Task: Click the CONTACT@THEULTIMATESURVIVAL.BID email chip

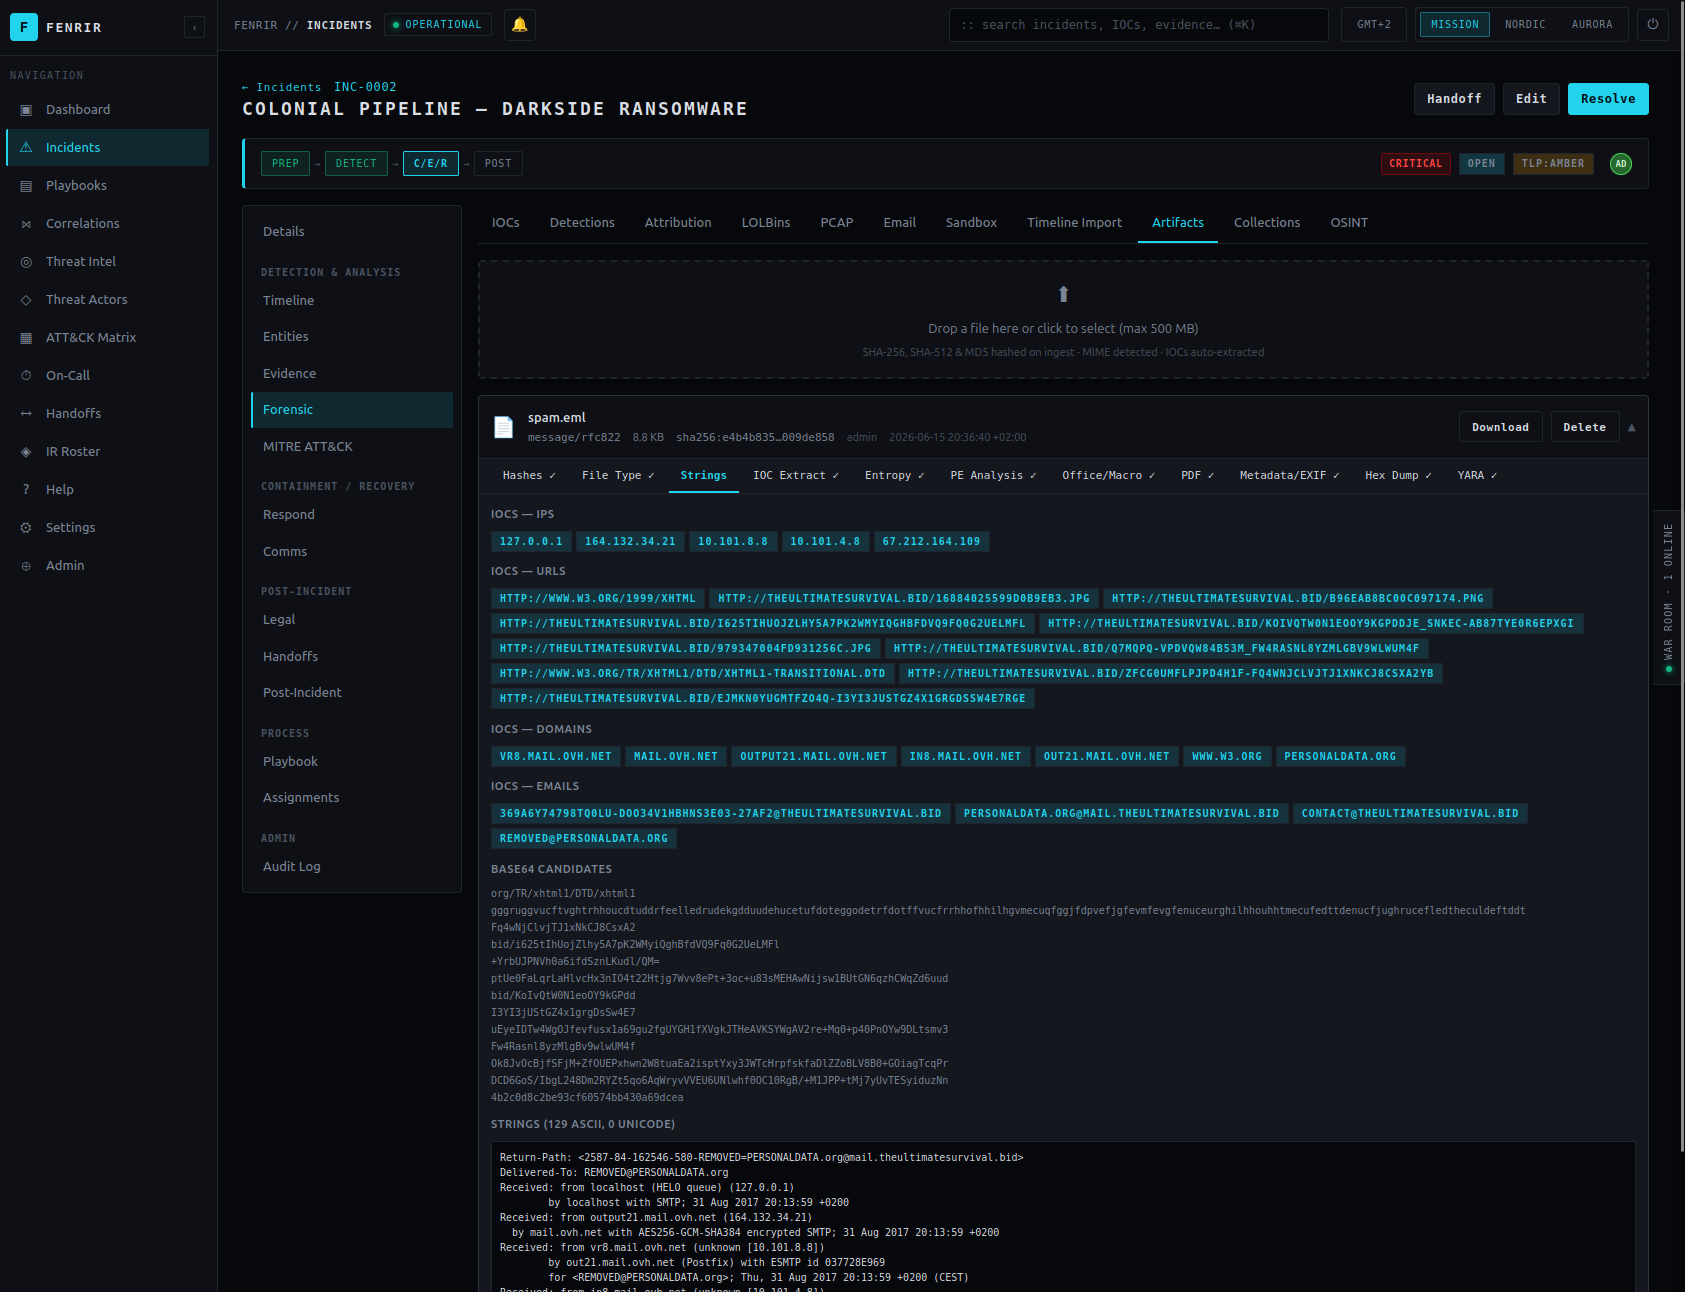Action: tap(1410, 814)
